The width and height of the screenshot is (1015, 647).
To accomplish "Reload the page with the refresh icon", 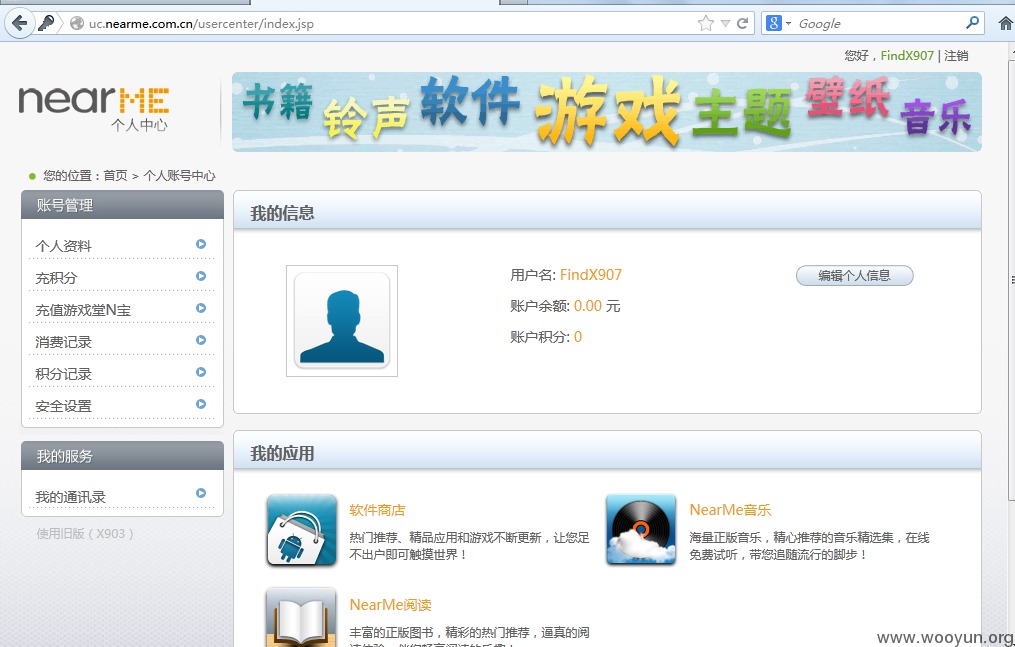I will pyautogui.click(x=742, y=24).
